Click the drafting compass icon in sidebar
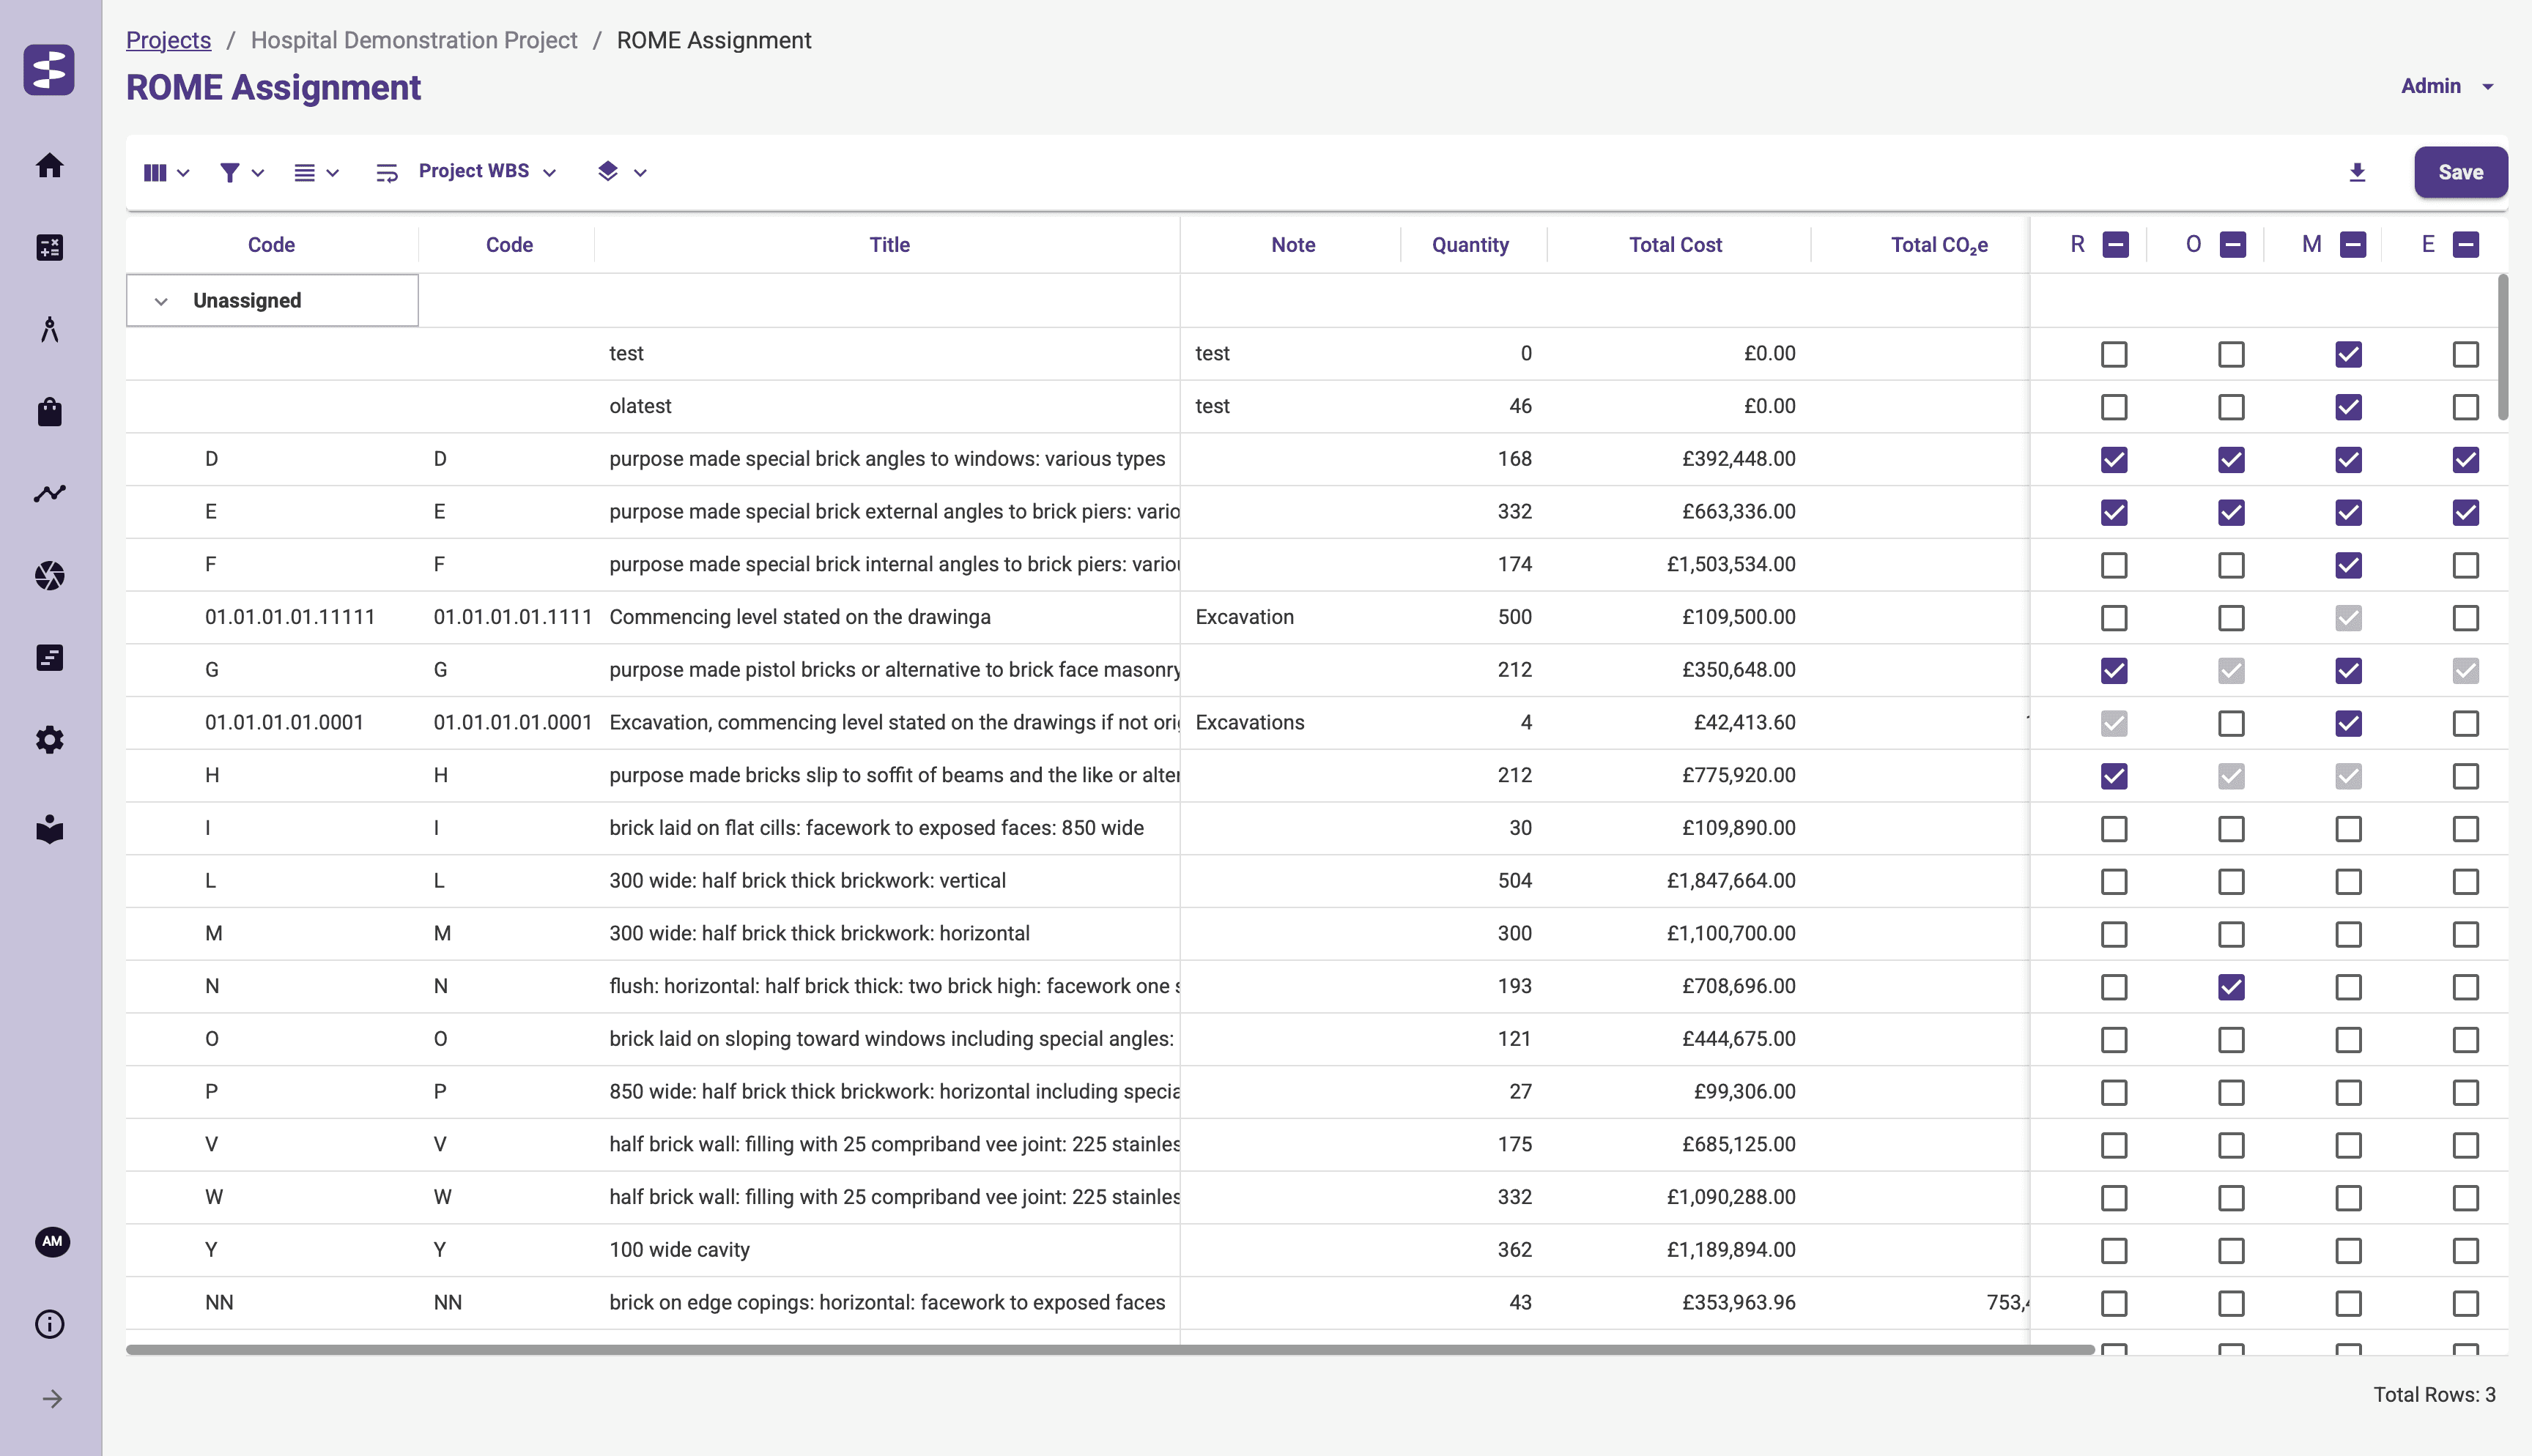Screen dimensions: 2532x1456 tap(49, 329)
